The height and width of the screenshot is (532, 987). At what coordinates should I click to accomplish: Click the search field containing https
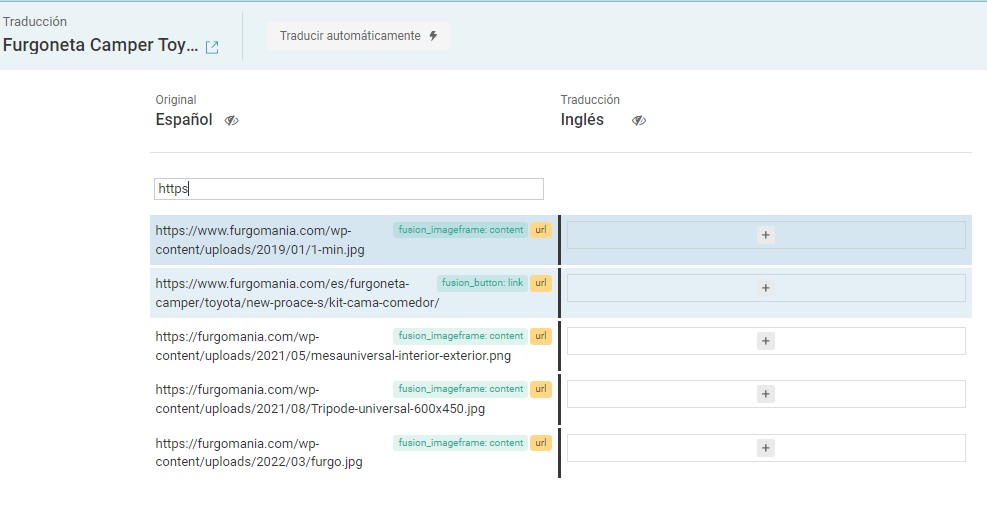click(x=349, y=188)
